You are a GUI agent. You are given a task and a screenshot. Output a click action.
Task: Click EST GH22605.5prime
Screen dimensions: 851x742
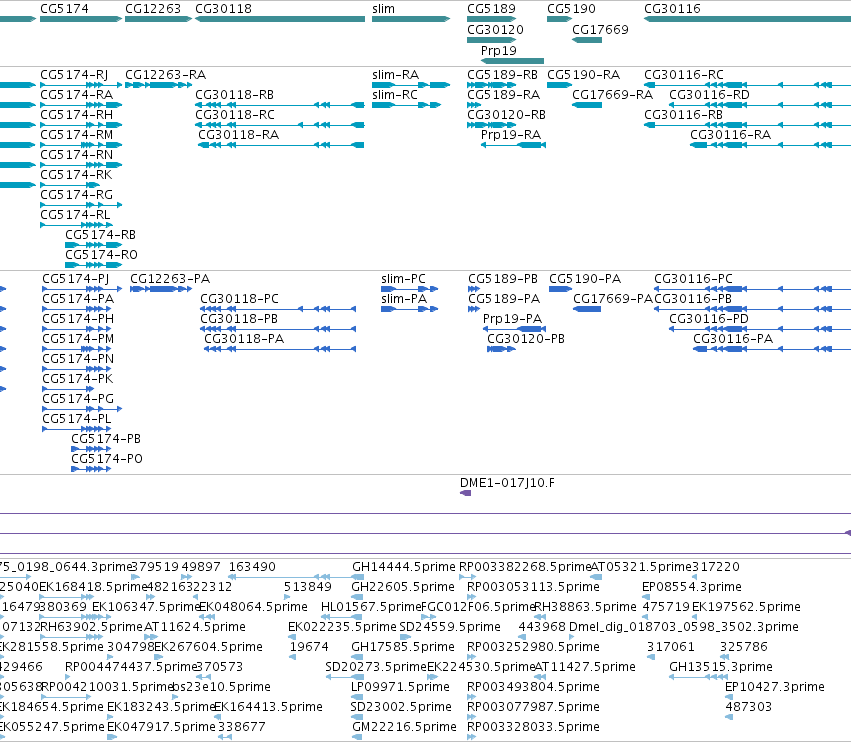coord(402,587)
